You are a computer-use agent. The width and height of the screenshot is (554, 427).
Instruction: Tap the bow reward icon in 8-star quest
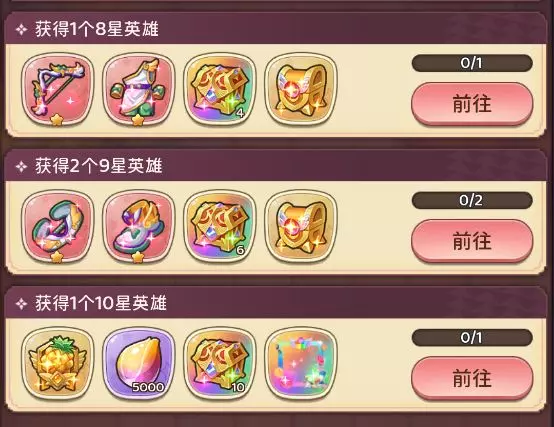click(x=58, y=89)
